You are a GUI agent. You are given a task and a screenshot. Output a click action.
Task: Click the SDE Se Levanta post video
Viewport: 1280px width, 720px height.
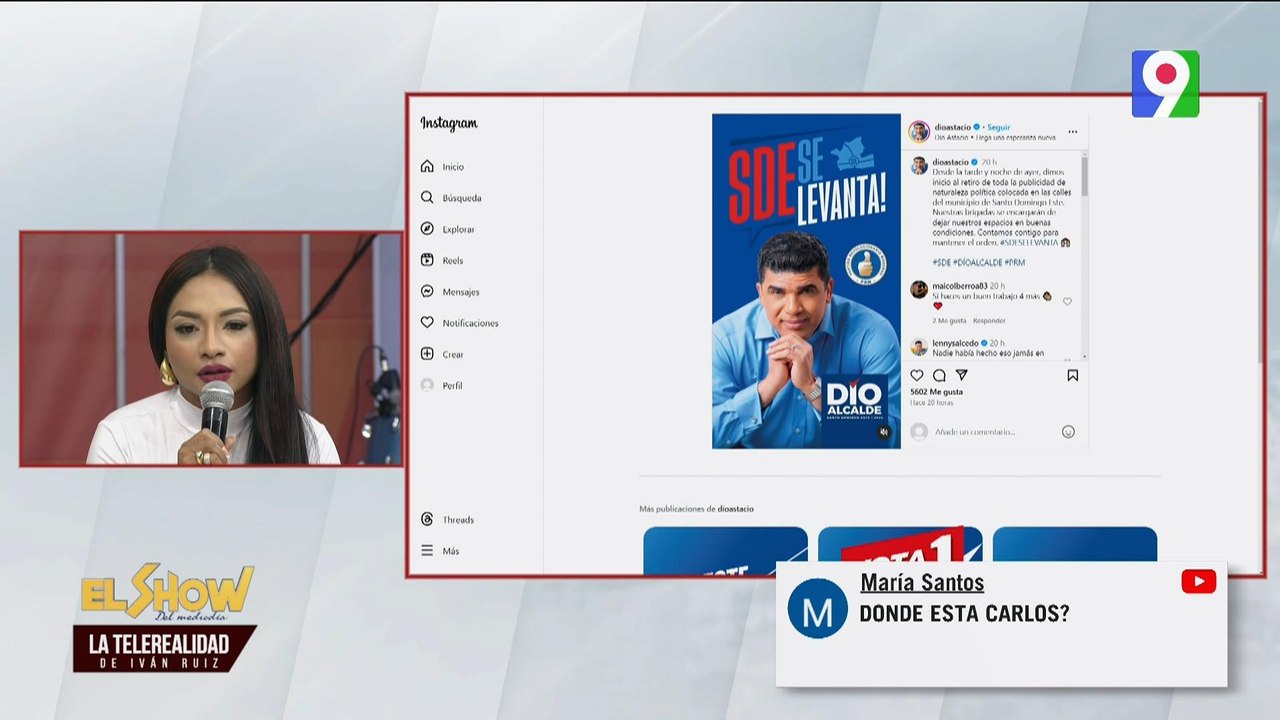point(806,281)
